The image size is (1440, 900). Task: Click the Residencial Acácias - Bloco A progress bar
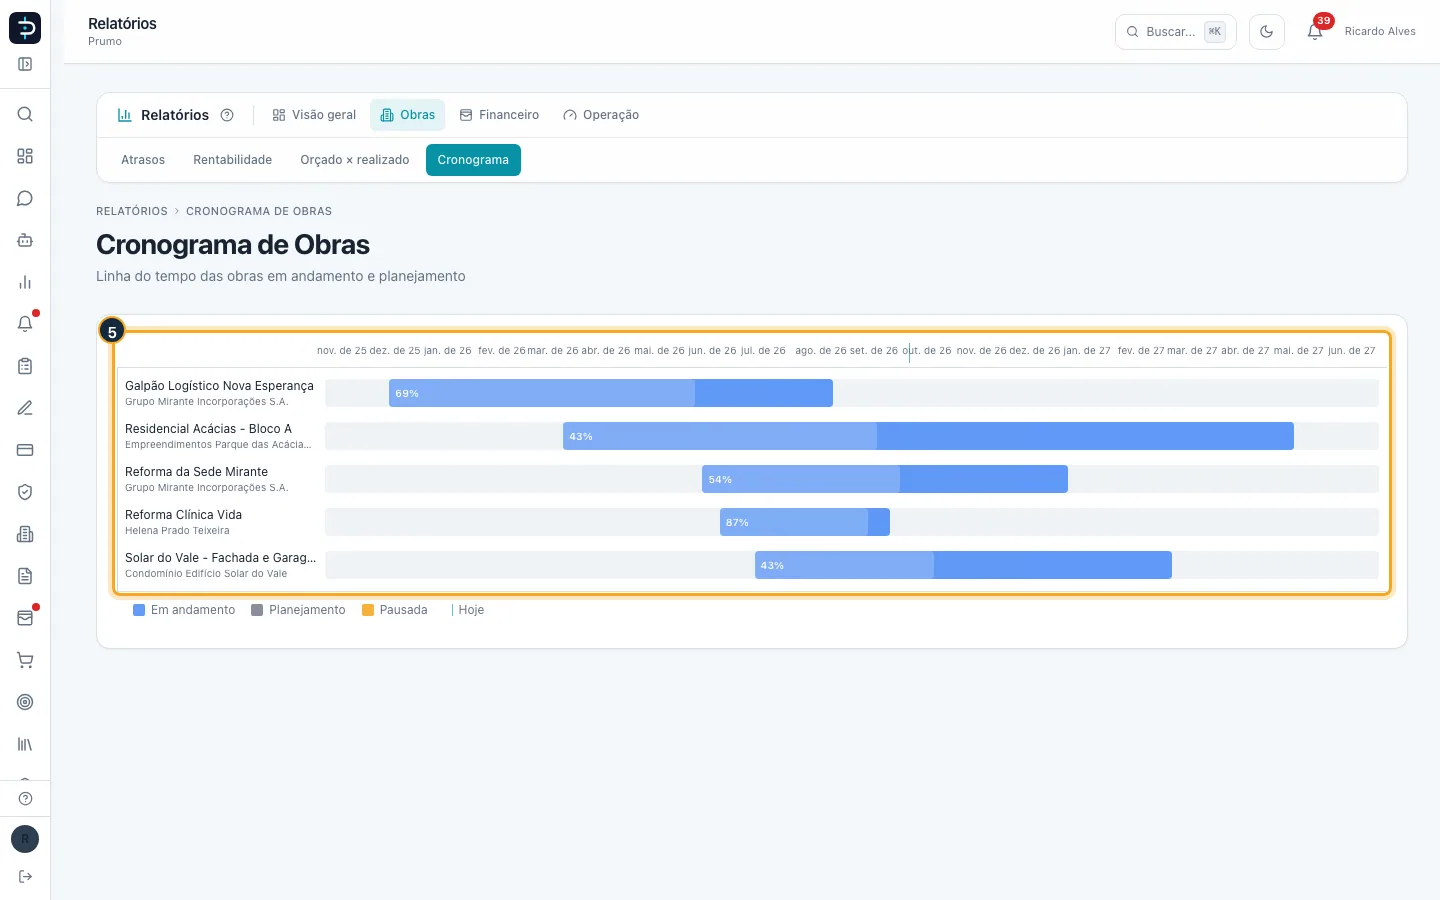click(928, 436)
